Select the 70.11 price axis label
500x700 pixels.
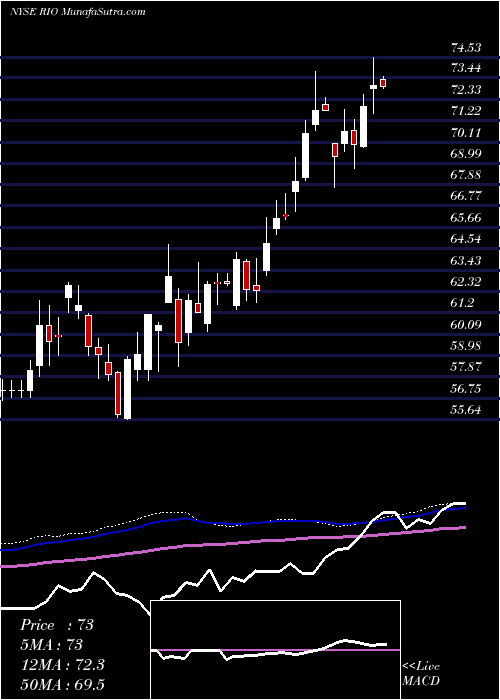pos(467,132)
